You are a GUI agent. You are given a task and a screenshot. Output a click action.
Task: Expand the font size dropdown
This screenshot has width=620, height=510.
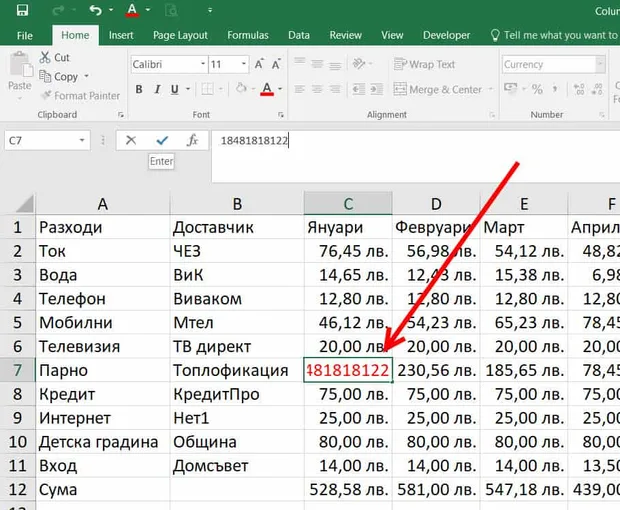pyautogui.click(x=244, y=64)
